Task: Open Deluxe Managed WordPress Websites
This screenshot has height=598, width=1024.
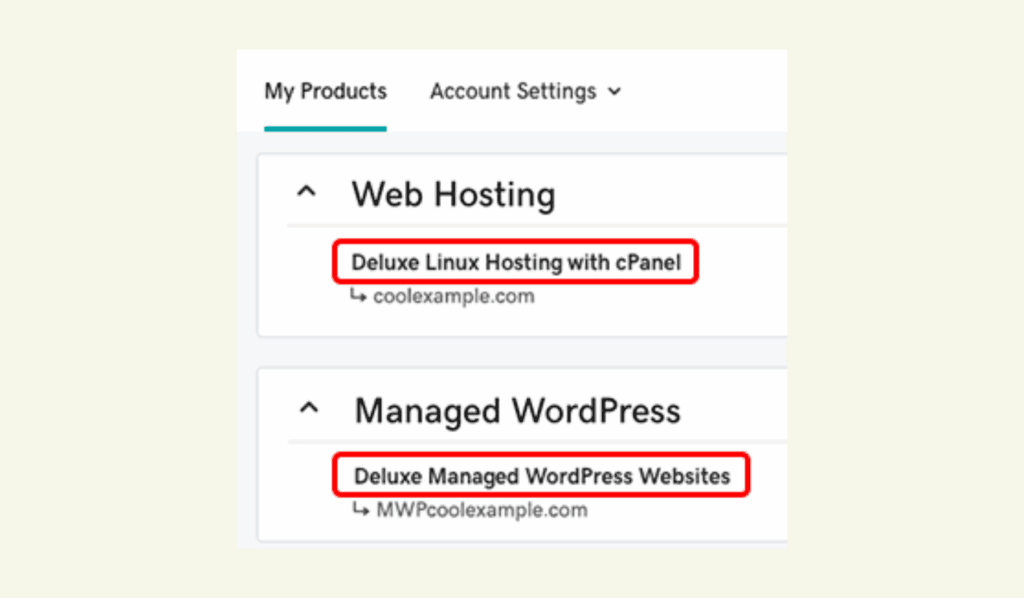Action: 542,476
